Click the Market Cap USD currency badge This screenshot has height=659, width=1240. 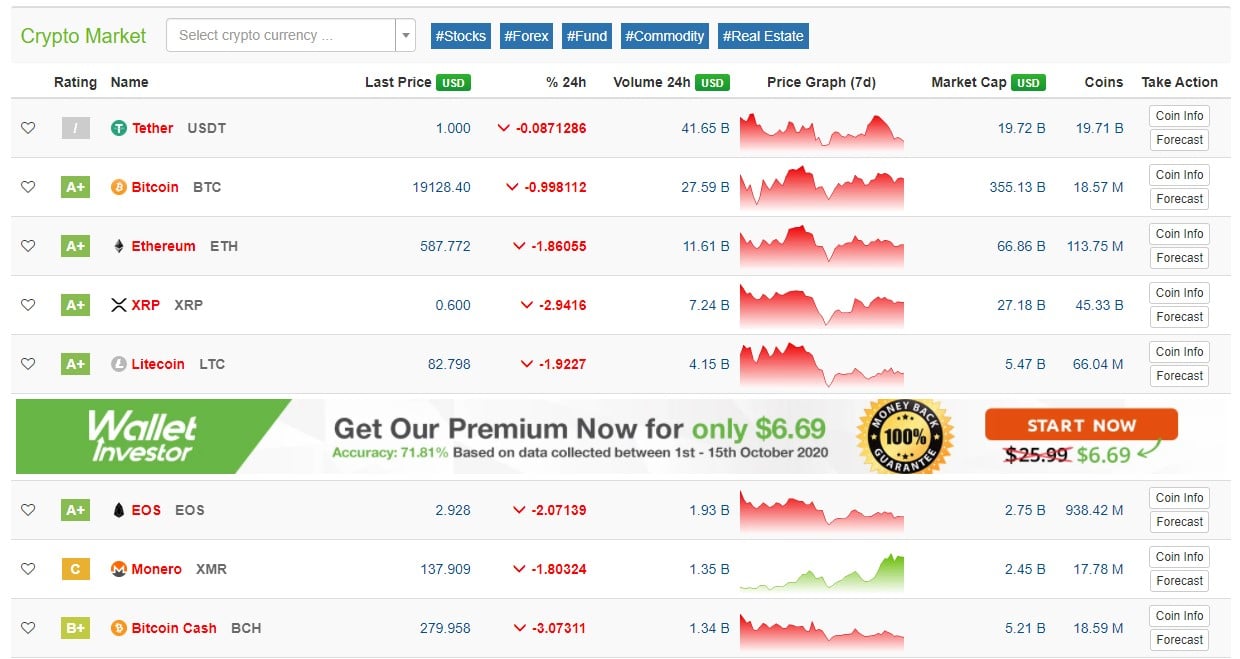tap(1028, 83)
